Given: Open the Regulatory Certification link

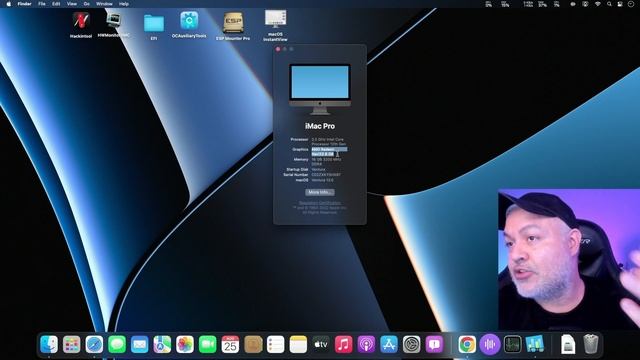Looking at the screenshot, I should click(x=320, y=203).
